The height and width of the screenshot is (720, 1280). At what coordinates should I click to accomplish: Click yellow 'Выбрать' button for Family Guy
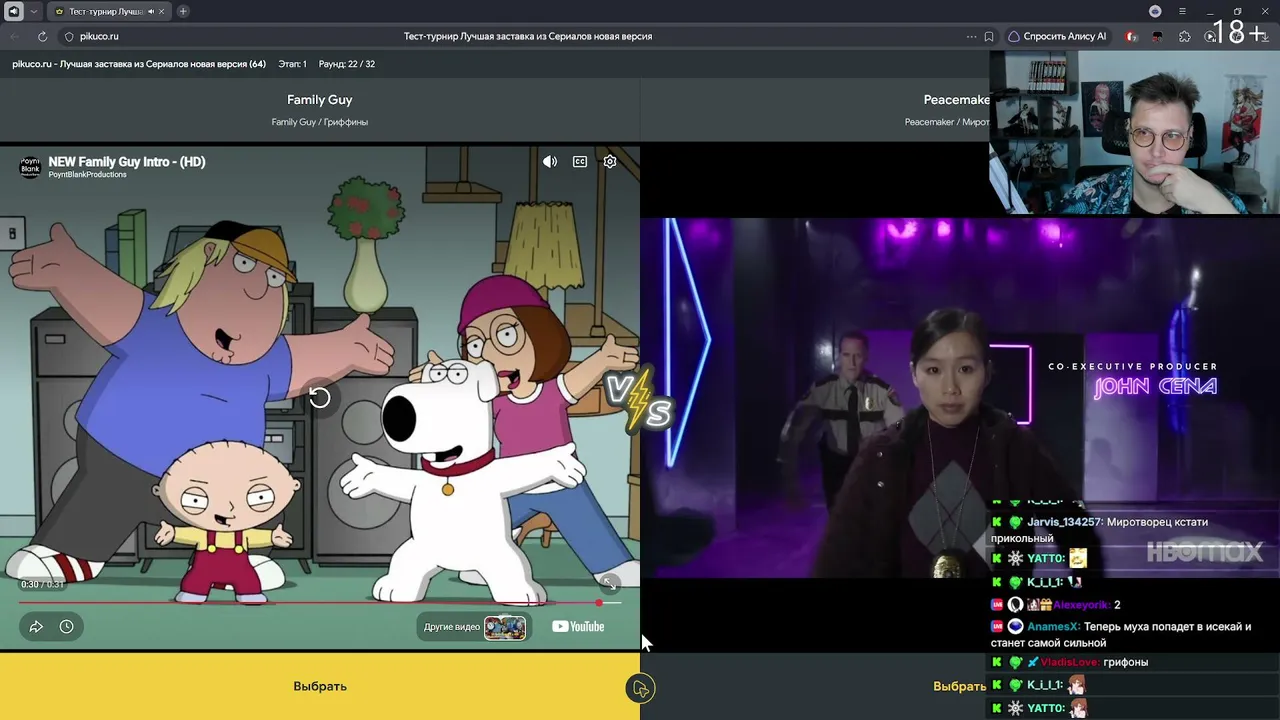tap(320, 686)
